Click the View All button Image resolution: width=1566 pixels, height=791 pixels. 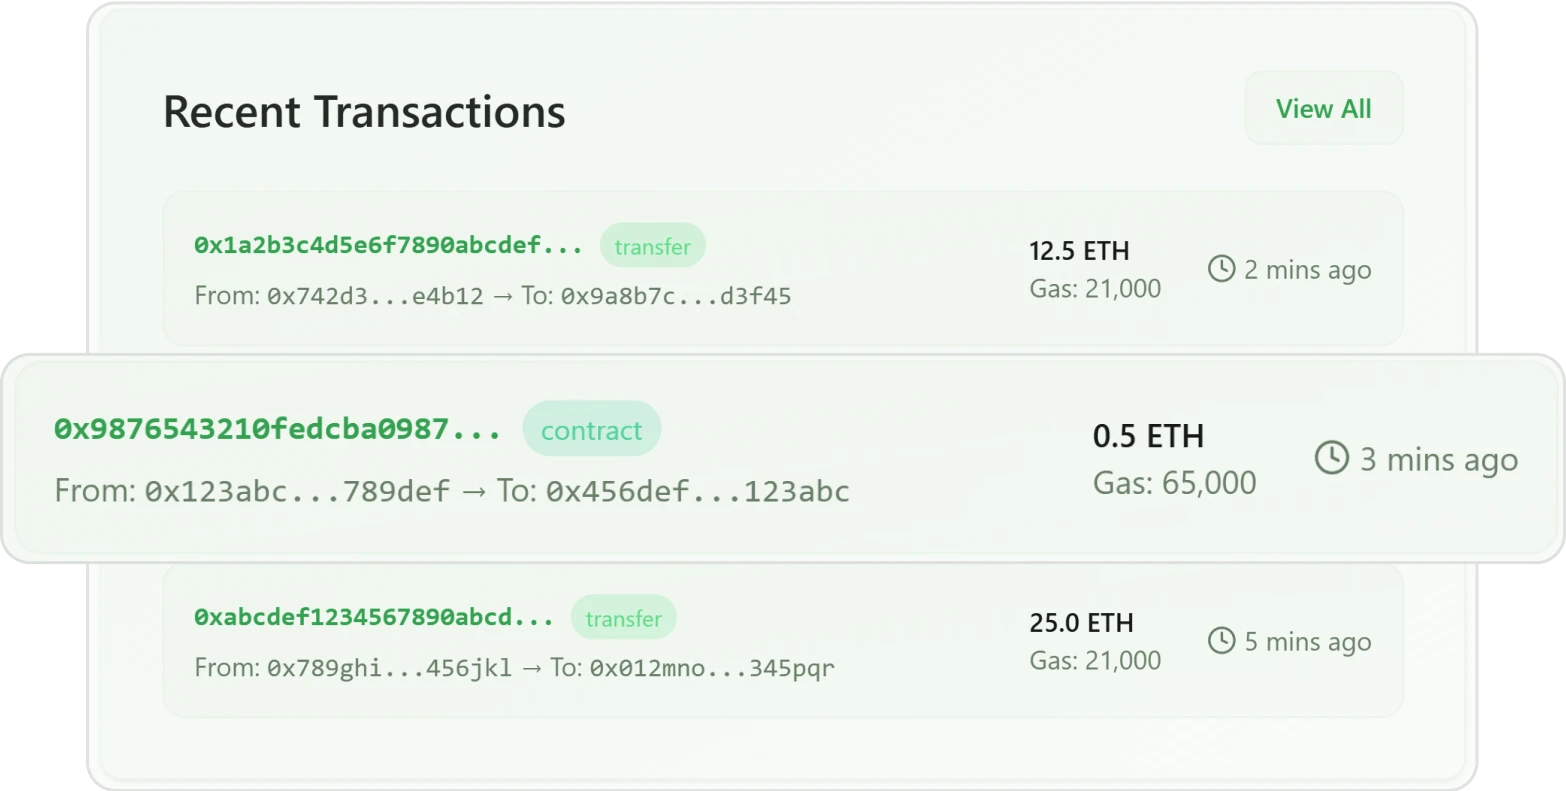(x=1323, y=108)
